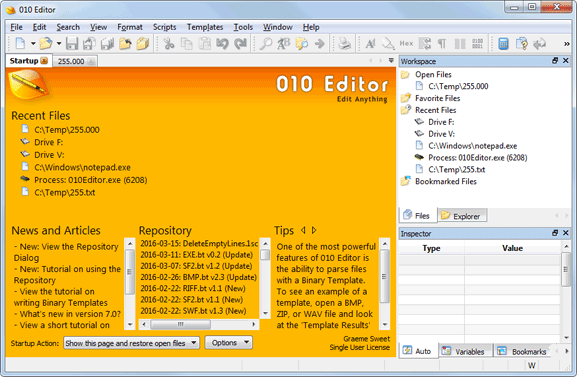Open the Templates menu
The width and height of the screenshot is (577, 377).
coord(205,27)
